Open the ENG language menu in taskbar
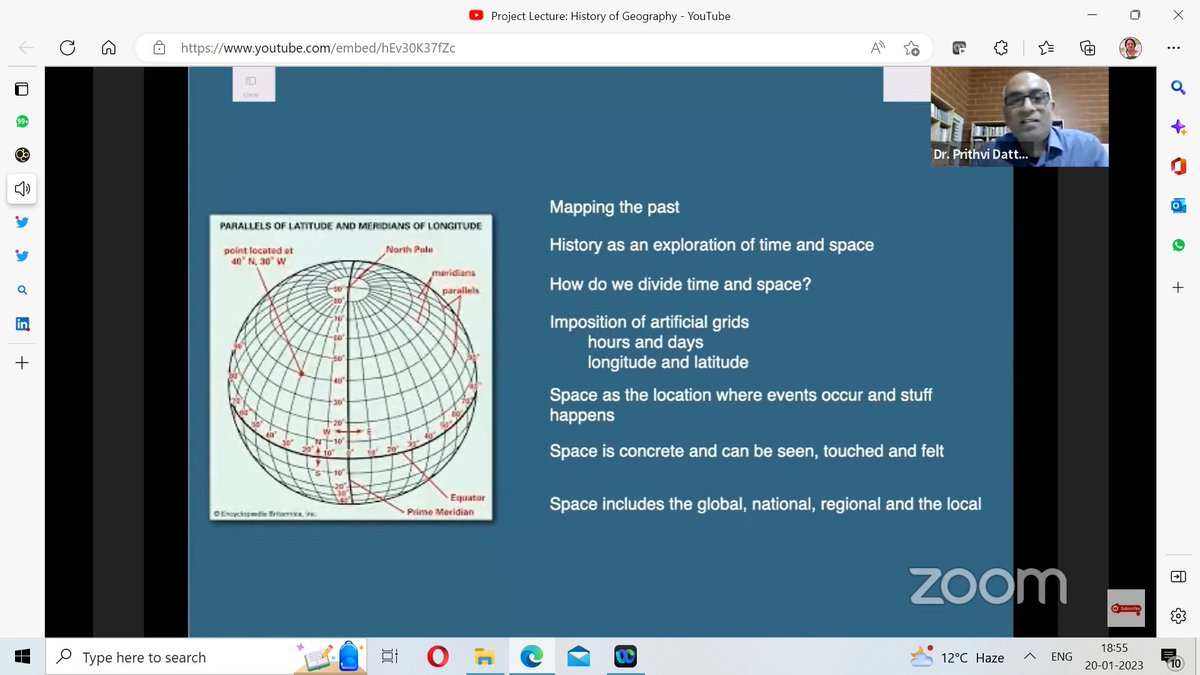 click(1062, 657)
